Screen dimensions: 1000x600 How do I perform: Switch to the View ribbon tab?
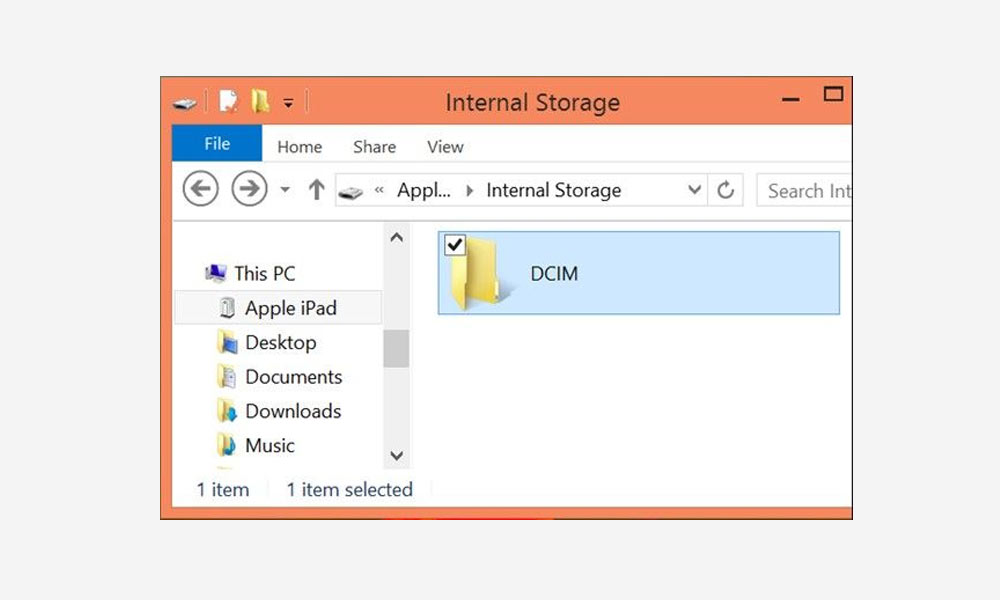(445, 147)
